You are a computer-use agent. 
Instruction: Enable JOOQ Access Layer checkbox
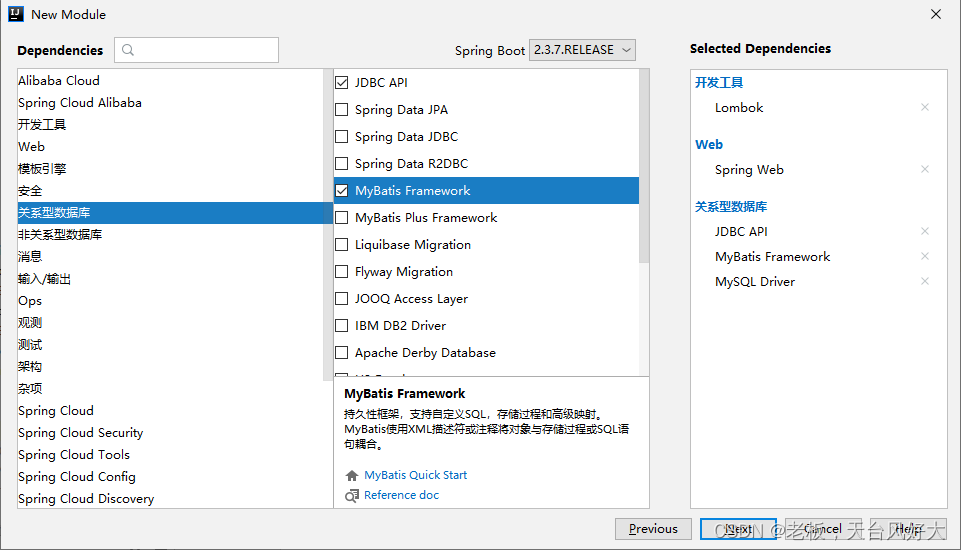pos(342,299)
